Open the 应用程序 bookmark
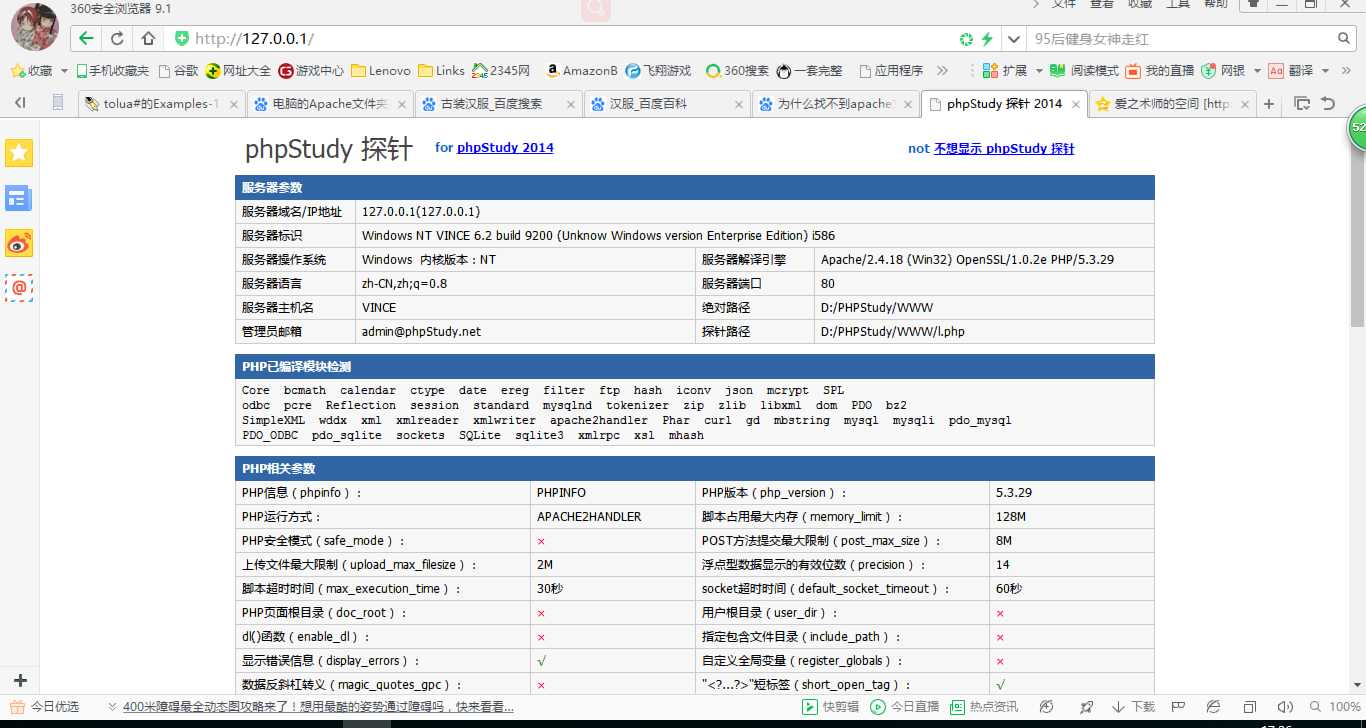 (891, 71)
